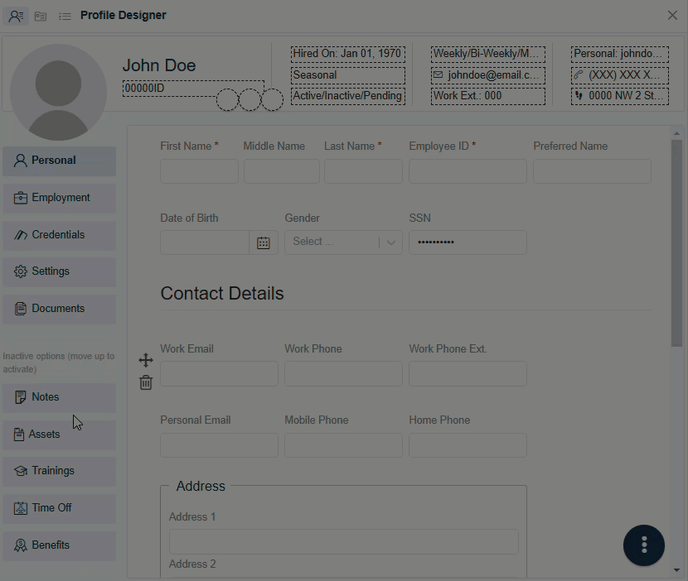Click the Employee ID input field
This screenshot has width=688, height=581.
(x=468, y=171)
